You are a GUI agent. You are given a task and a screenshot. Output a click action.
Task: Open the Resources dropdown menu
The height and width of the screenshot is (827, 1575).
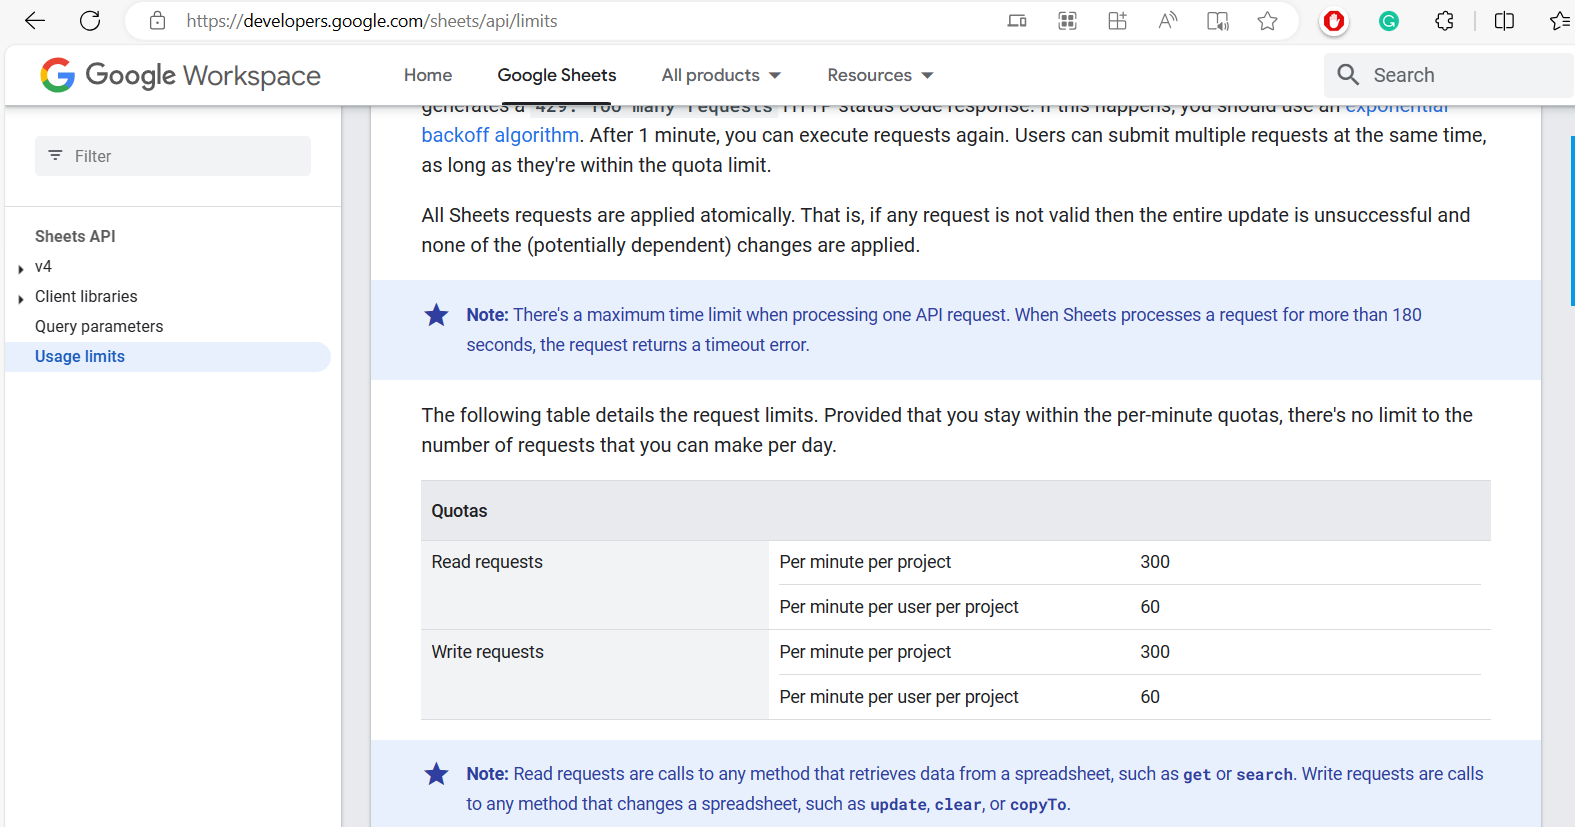[x=879, y=75]
